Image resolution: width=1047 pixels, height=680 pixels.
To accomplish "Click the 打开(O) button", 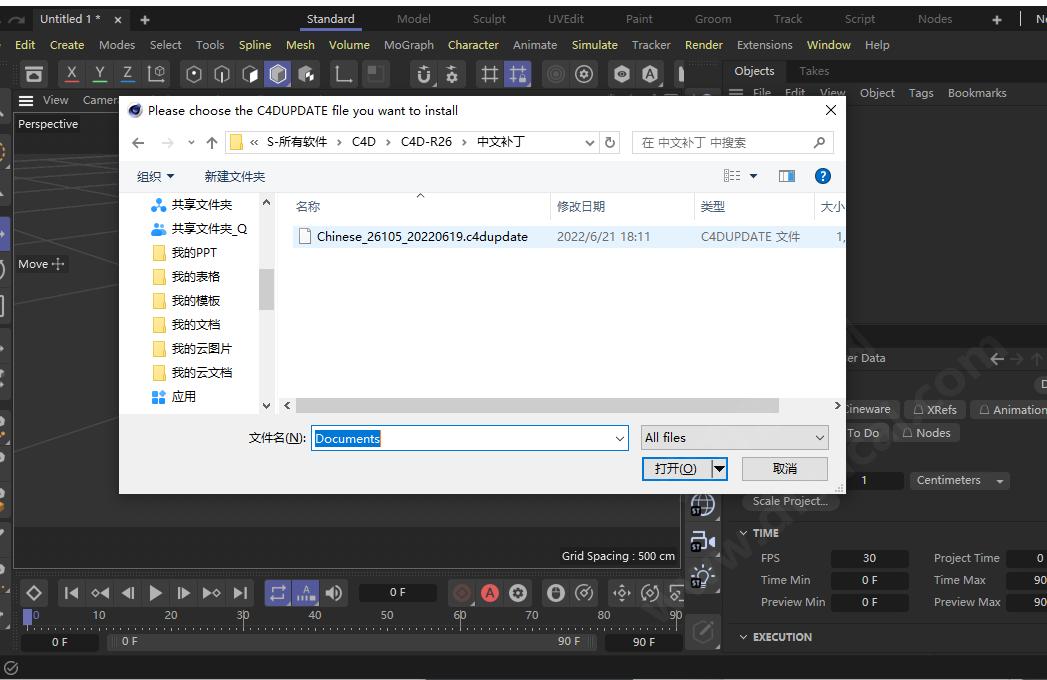I will [676, 469].
